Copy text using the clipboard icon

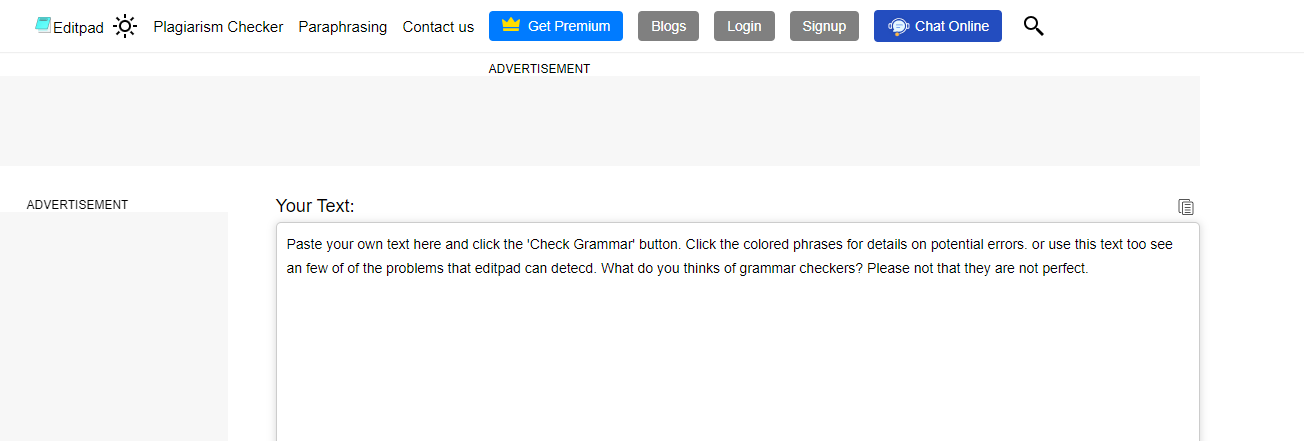click(1186, 207)
